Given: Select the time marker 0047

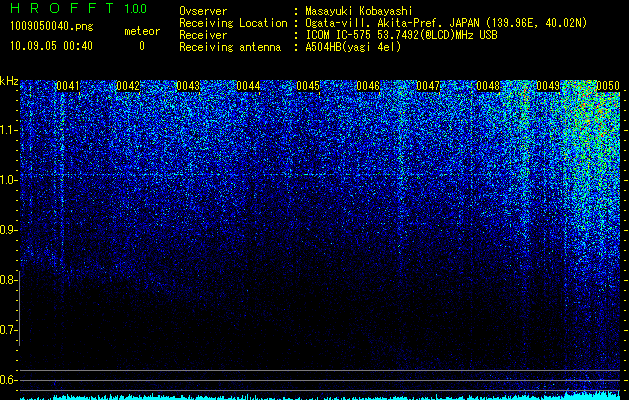Looking at the screenshot, I should [428, 86].
